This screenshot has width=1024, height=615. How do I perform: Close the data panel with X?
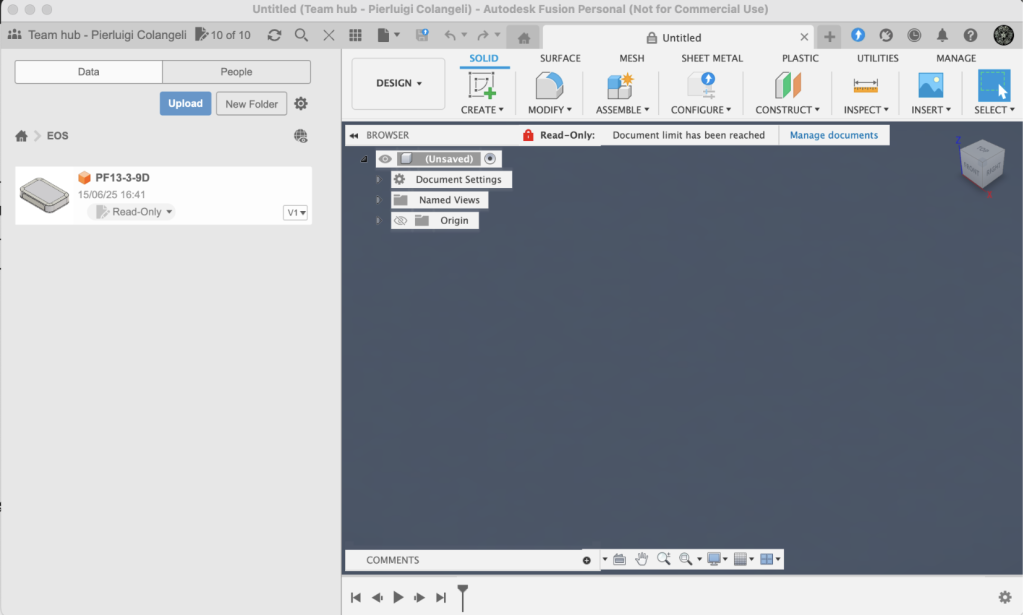click(328, 35)
